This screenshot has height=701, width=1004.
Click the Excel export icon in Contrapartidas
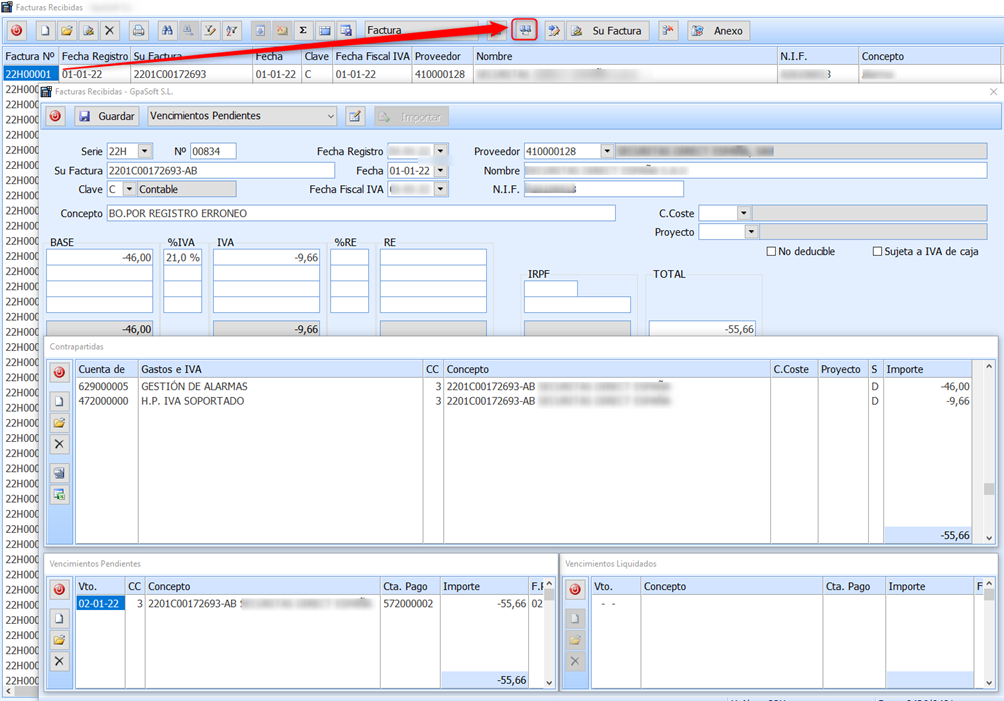tap(59, 495)
